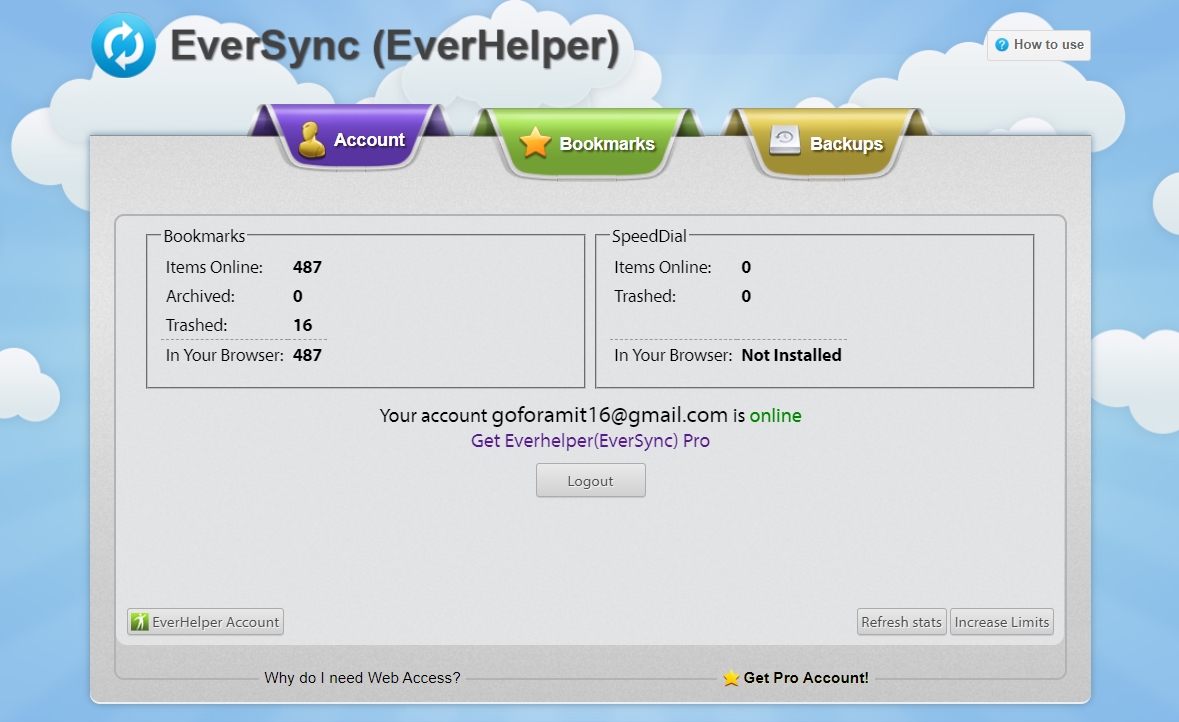Click the Increase Limits button
The width and height of the screenshot is (1179, 722).
(x=1002, y=622)
